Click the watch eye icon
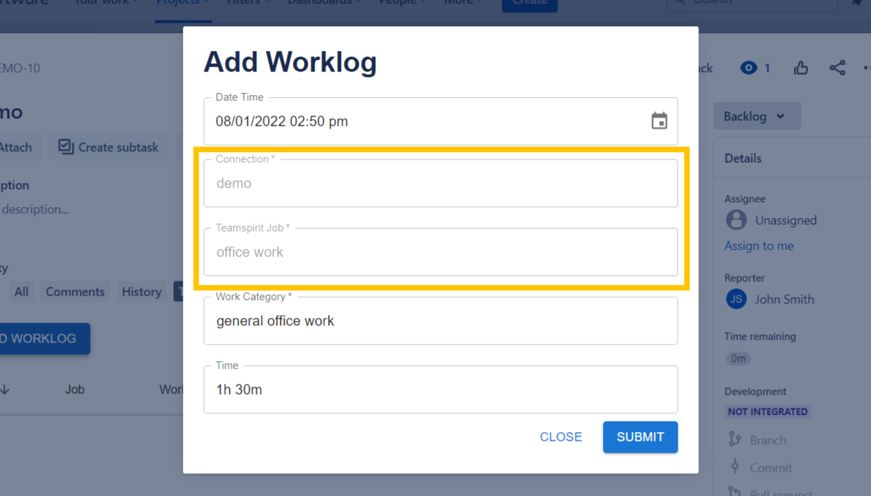871x496 pixels. [748, 68]
